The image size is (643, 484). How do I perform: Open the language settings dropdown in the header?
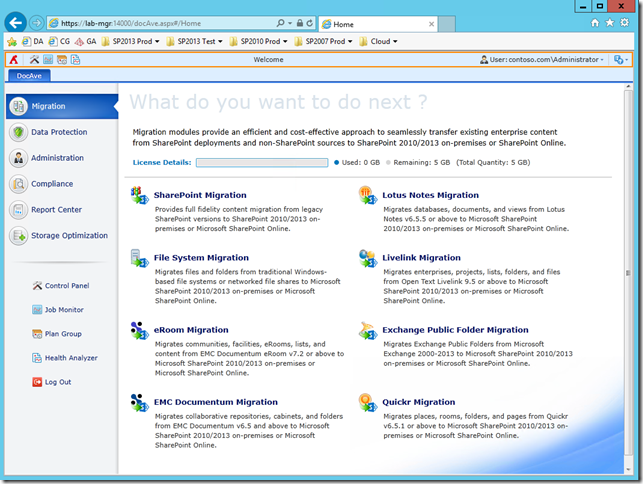[x=621, y=60]
